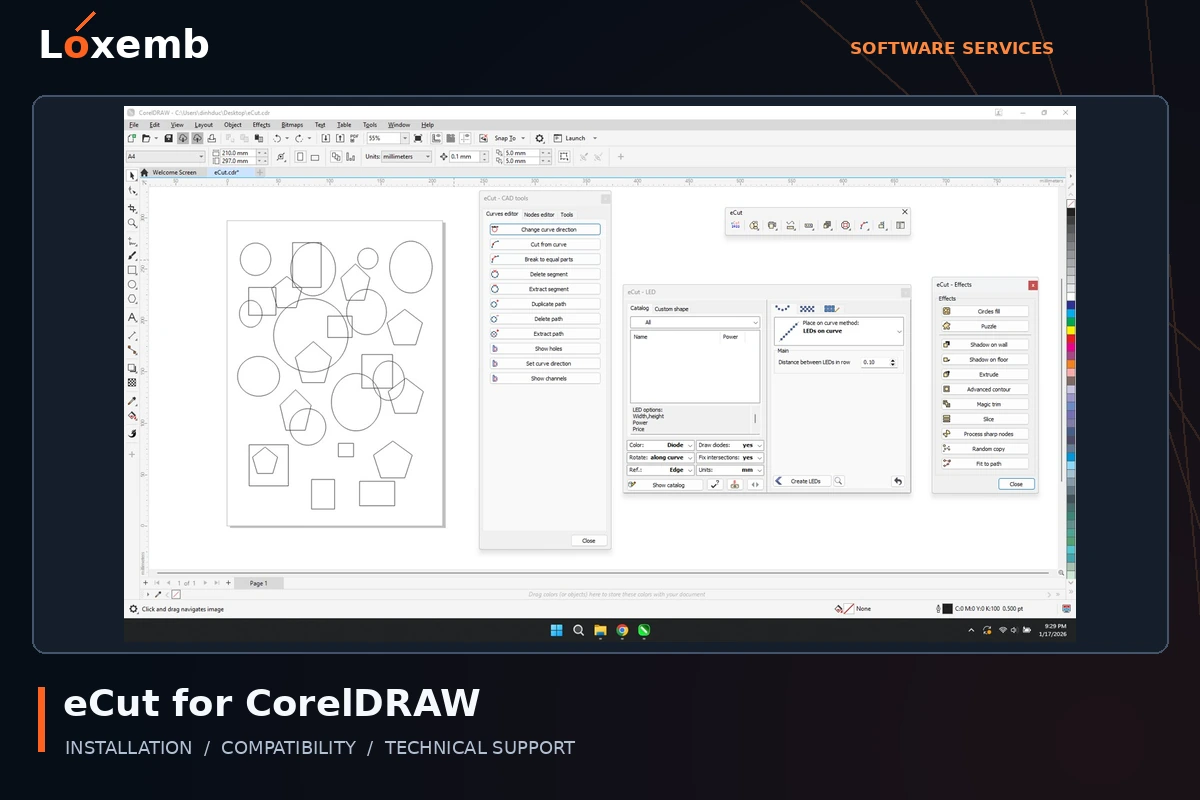Expand the Place on curve method dropdown

839,331
